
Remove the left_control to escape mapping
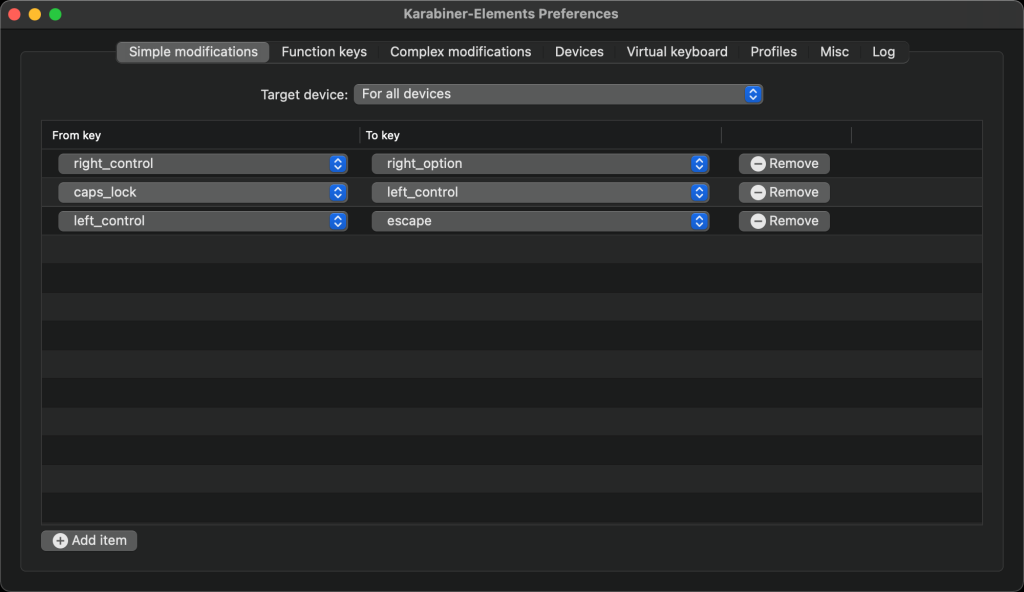pos(784,221)
